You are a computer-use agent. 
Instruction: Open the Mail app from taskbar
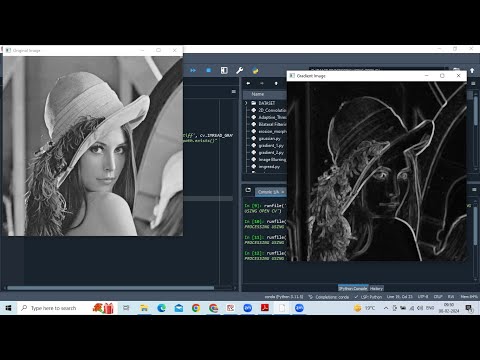click(x=179, y=308)
